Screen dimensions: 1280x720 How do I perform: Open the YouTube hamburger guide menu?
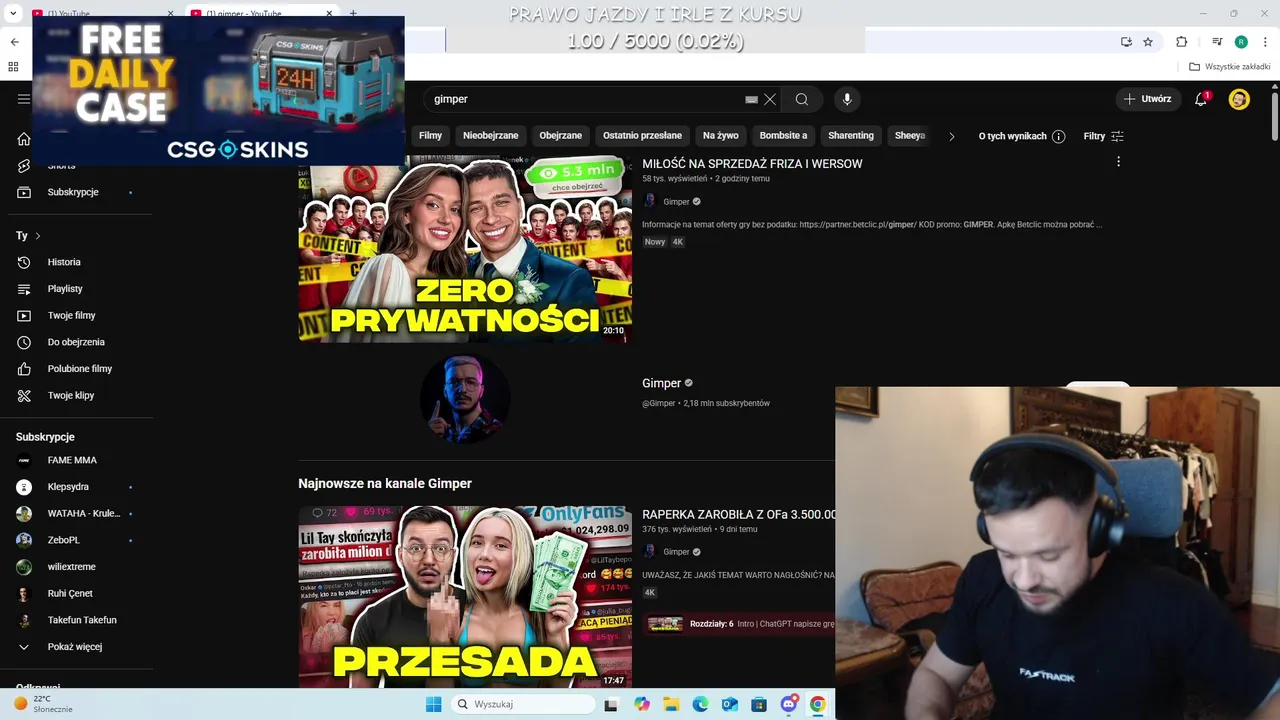pos(24,99)
